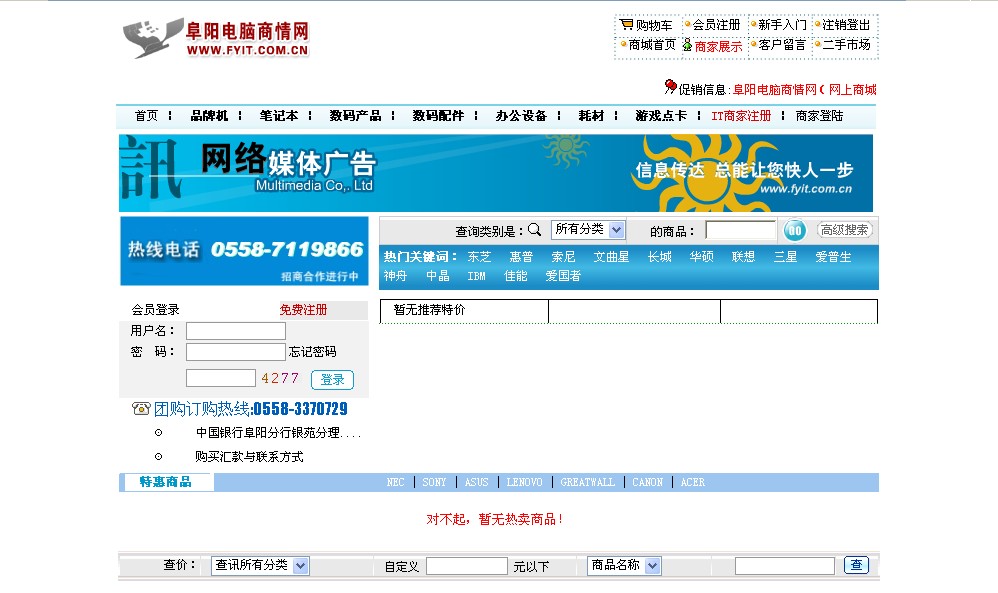
Task: Click the 商家展示 link
Action: point(718,46)
